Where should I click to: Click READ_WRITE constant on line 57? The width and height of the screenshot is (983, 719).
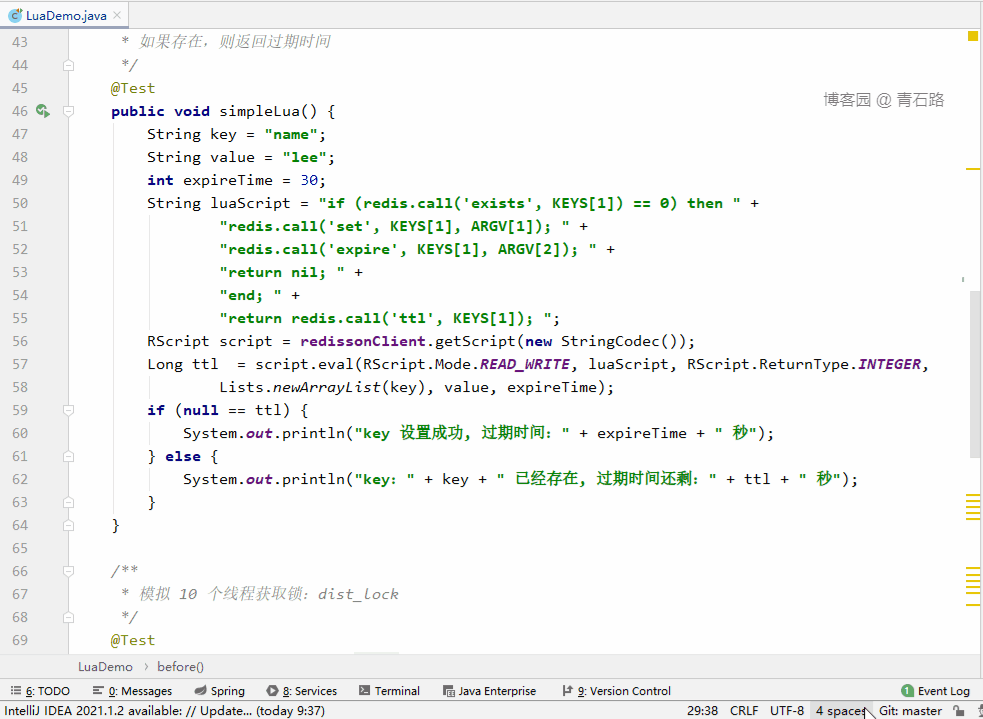click(x=525, y=365)
